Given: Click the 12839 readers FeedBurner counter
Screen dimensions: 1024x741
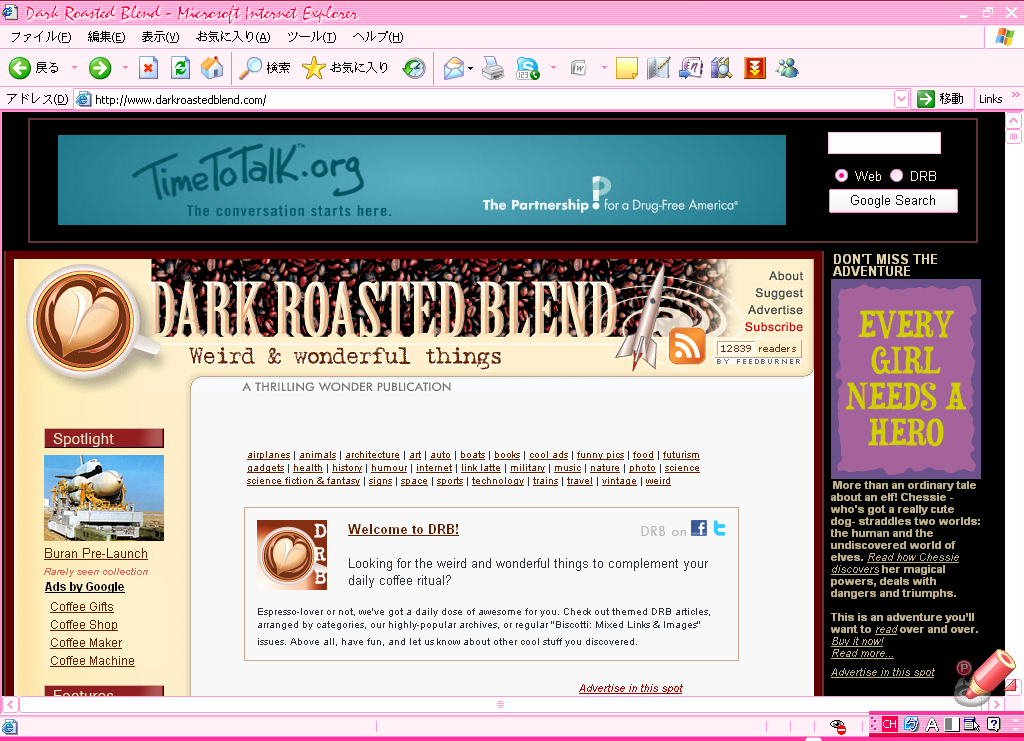Looking at the screenshot, I should (x=759, y=349).
